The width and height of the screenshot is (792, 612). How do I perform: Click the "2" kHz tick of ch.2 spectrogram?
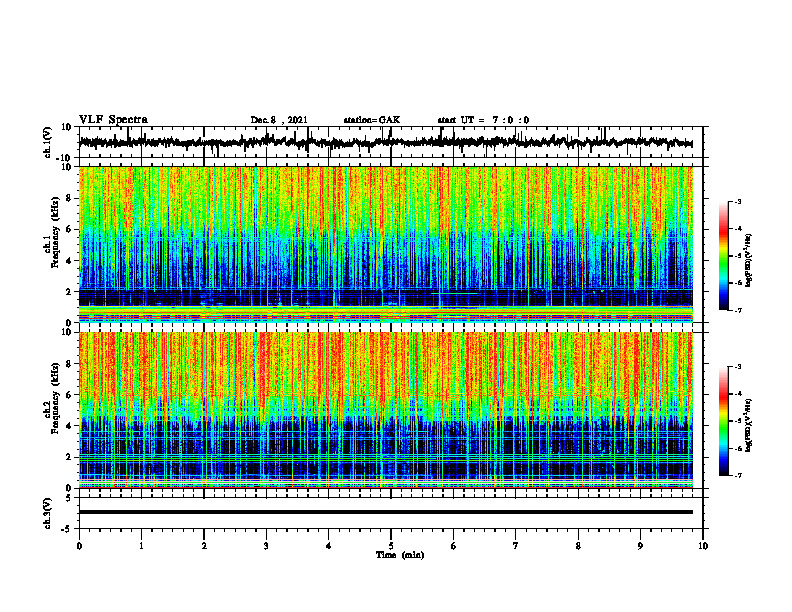pyautogui.click(x=69, y=457)
